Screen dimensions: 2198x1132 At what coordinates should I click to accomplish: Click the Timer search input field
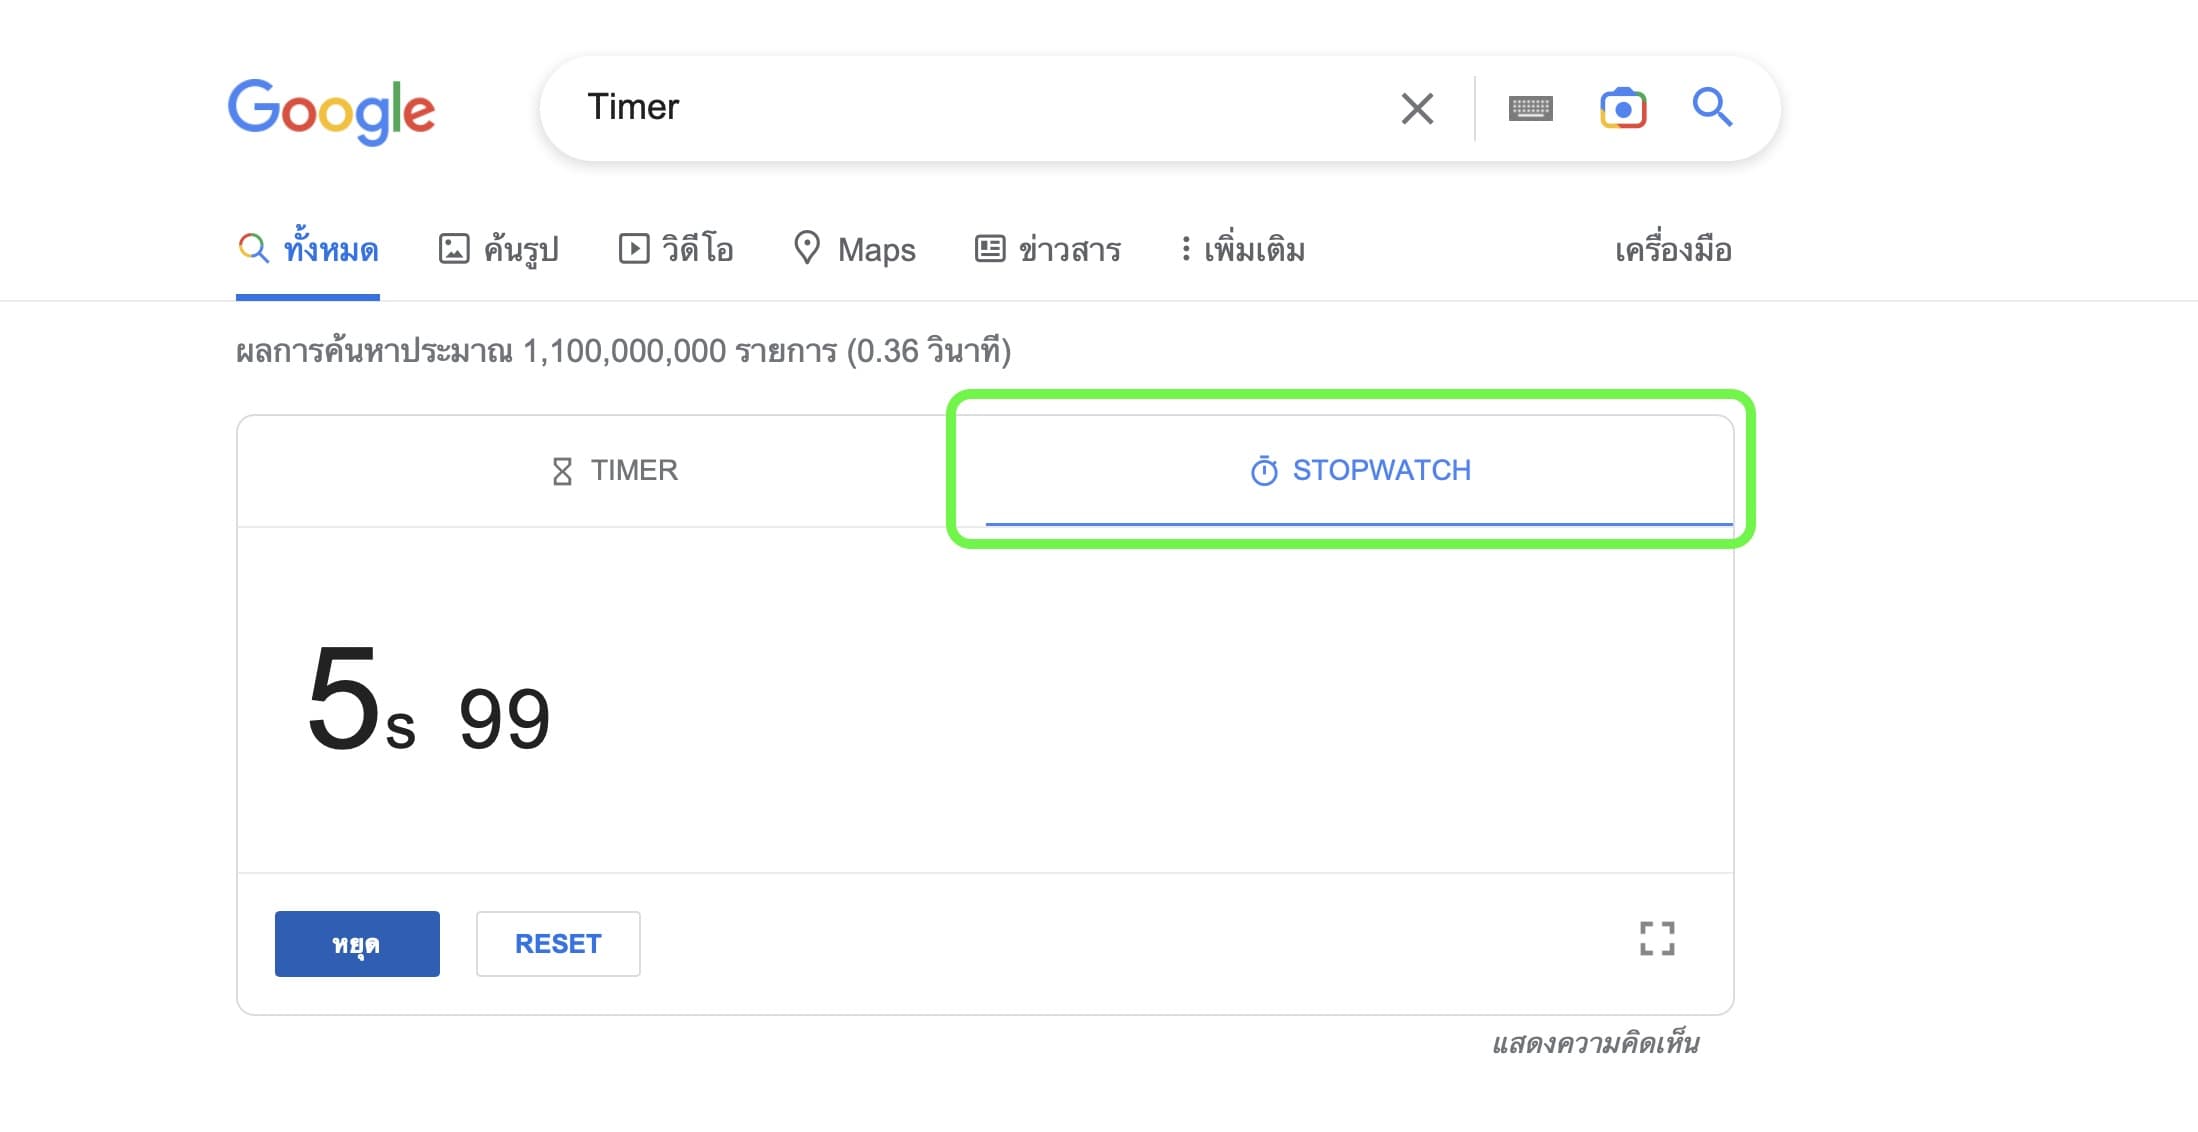tap(980, 107)
